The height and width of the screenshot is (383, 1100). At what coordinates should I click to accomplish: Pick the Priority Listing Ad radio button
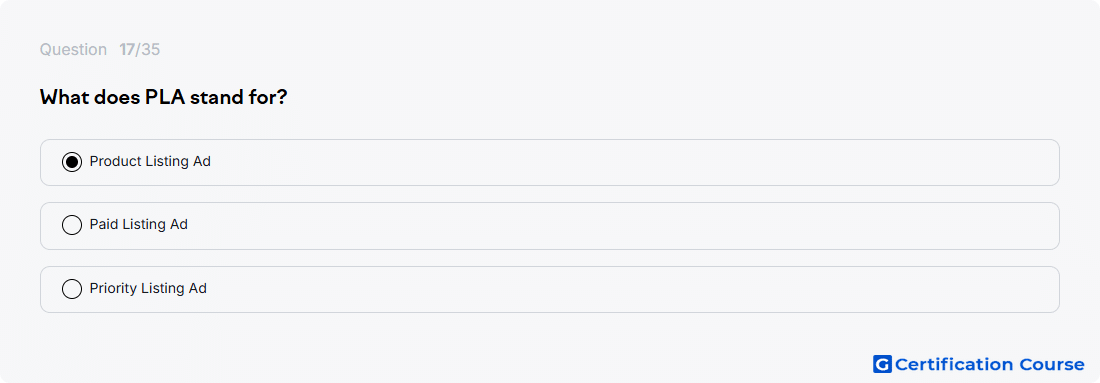coord(72,289)
